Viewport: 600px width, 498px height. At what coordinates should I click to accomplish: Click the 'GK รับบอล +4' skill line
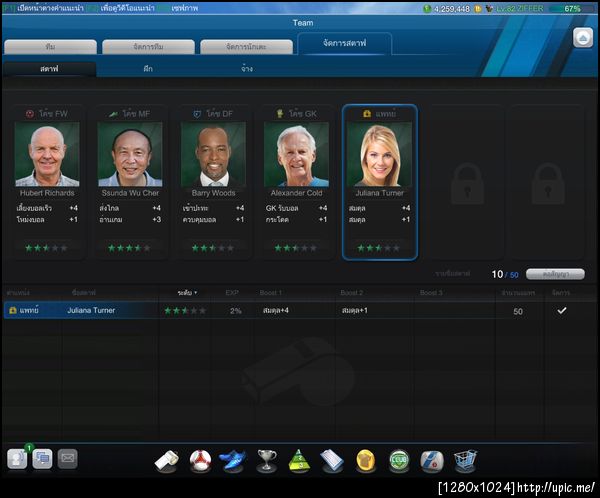pos(296,208)
